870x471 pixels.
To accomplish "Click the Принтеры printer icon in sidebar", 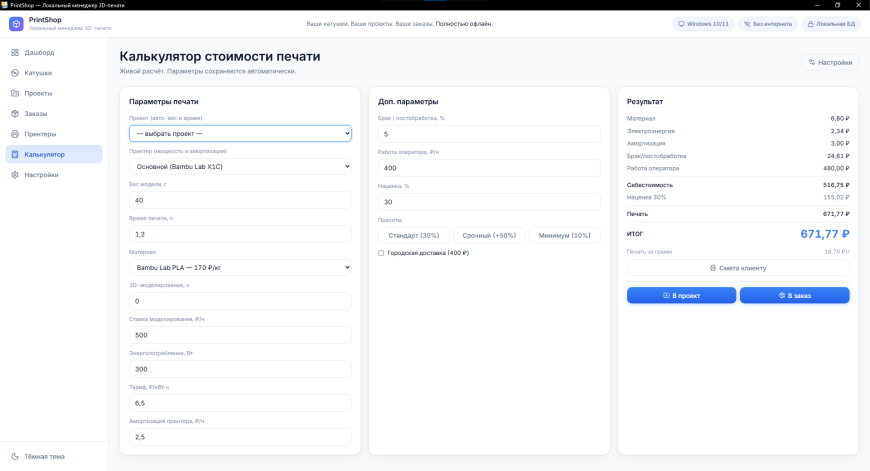I will (x=15, y=134).
